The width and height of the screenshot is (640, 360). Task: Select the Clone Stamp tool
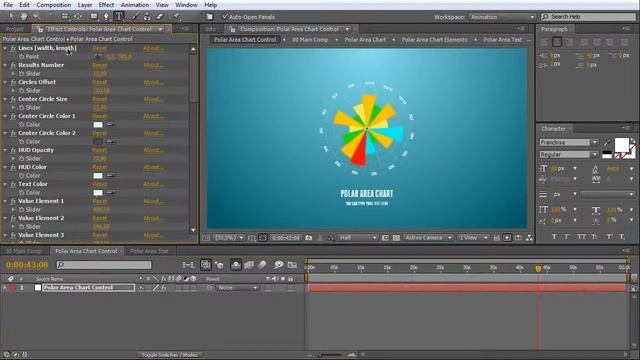click(x=147, y=17)
